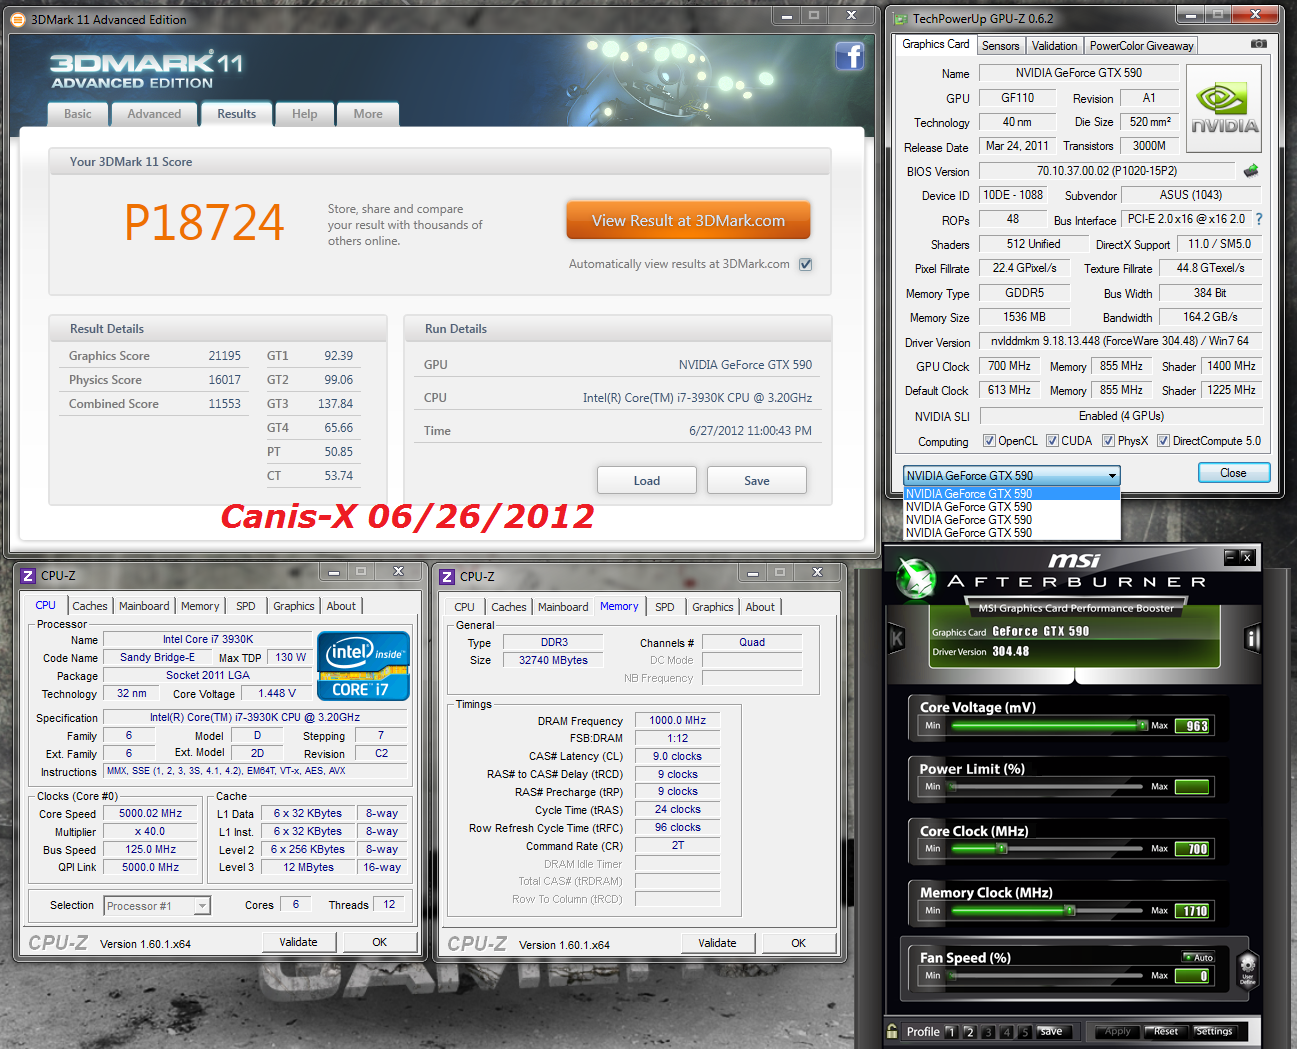Select Afterburner profile slot 3
This screenshot has height=1049, width=1297.
coord(988,1032)
